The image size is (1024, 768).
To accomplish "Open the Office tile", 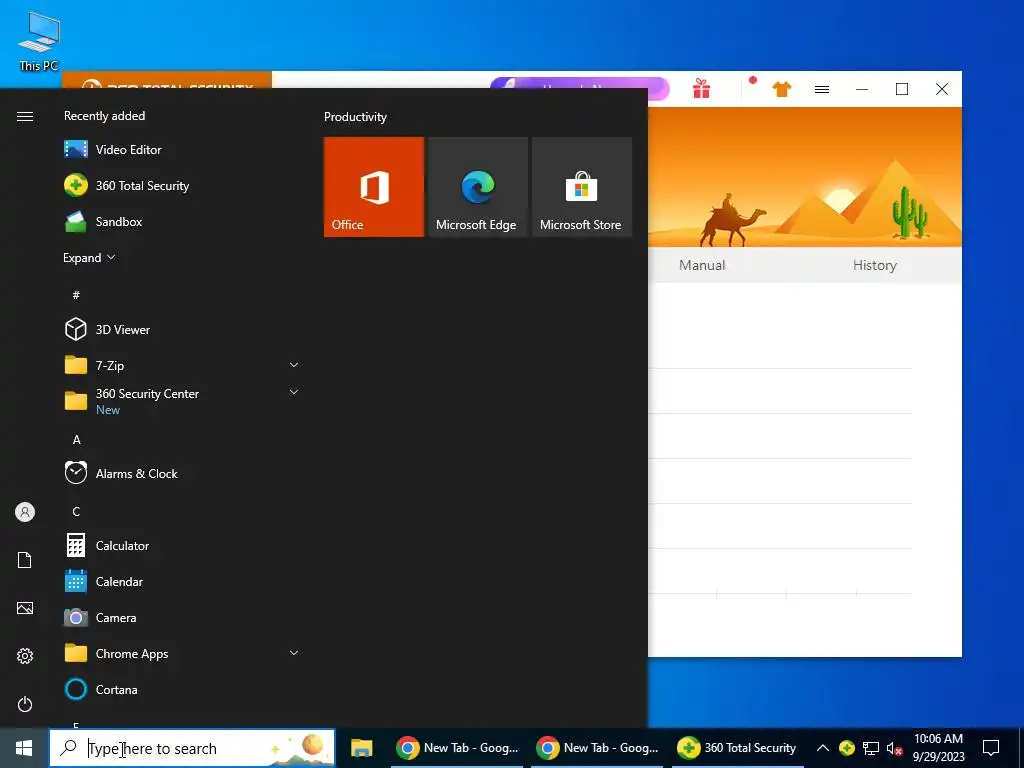I will coord(374,187).
